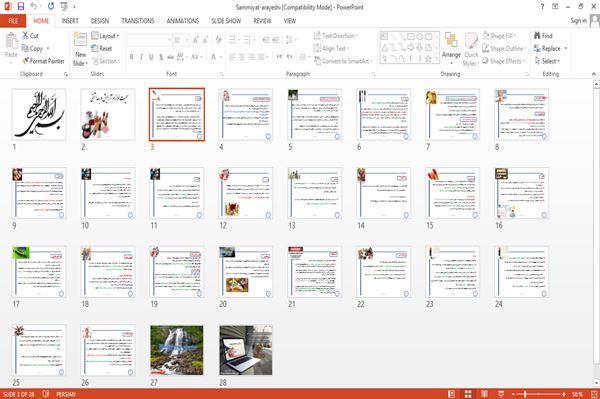The width and height of the screenshot is (600, 399).
Task: Switch to Slide Sorter view in status bar
Action: tap(468, 394)
